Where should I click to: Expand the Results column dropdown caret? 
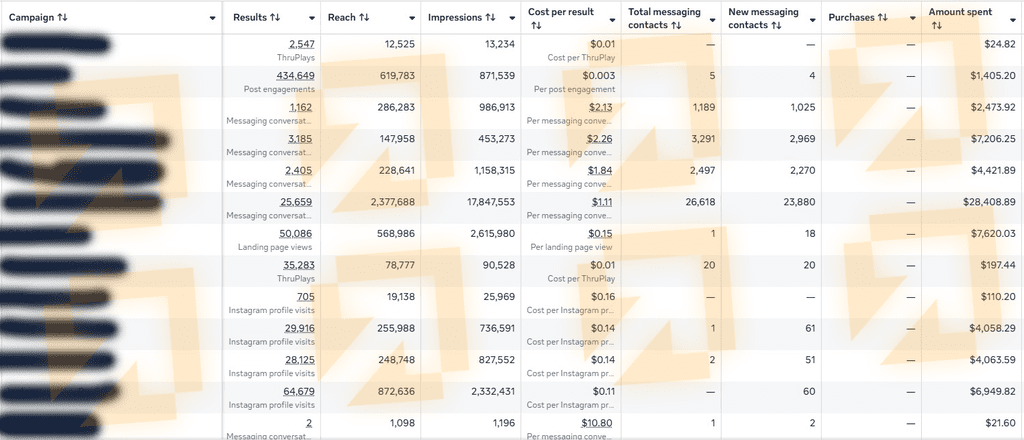coord(312,18)
